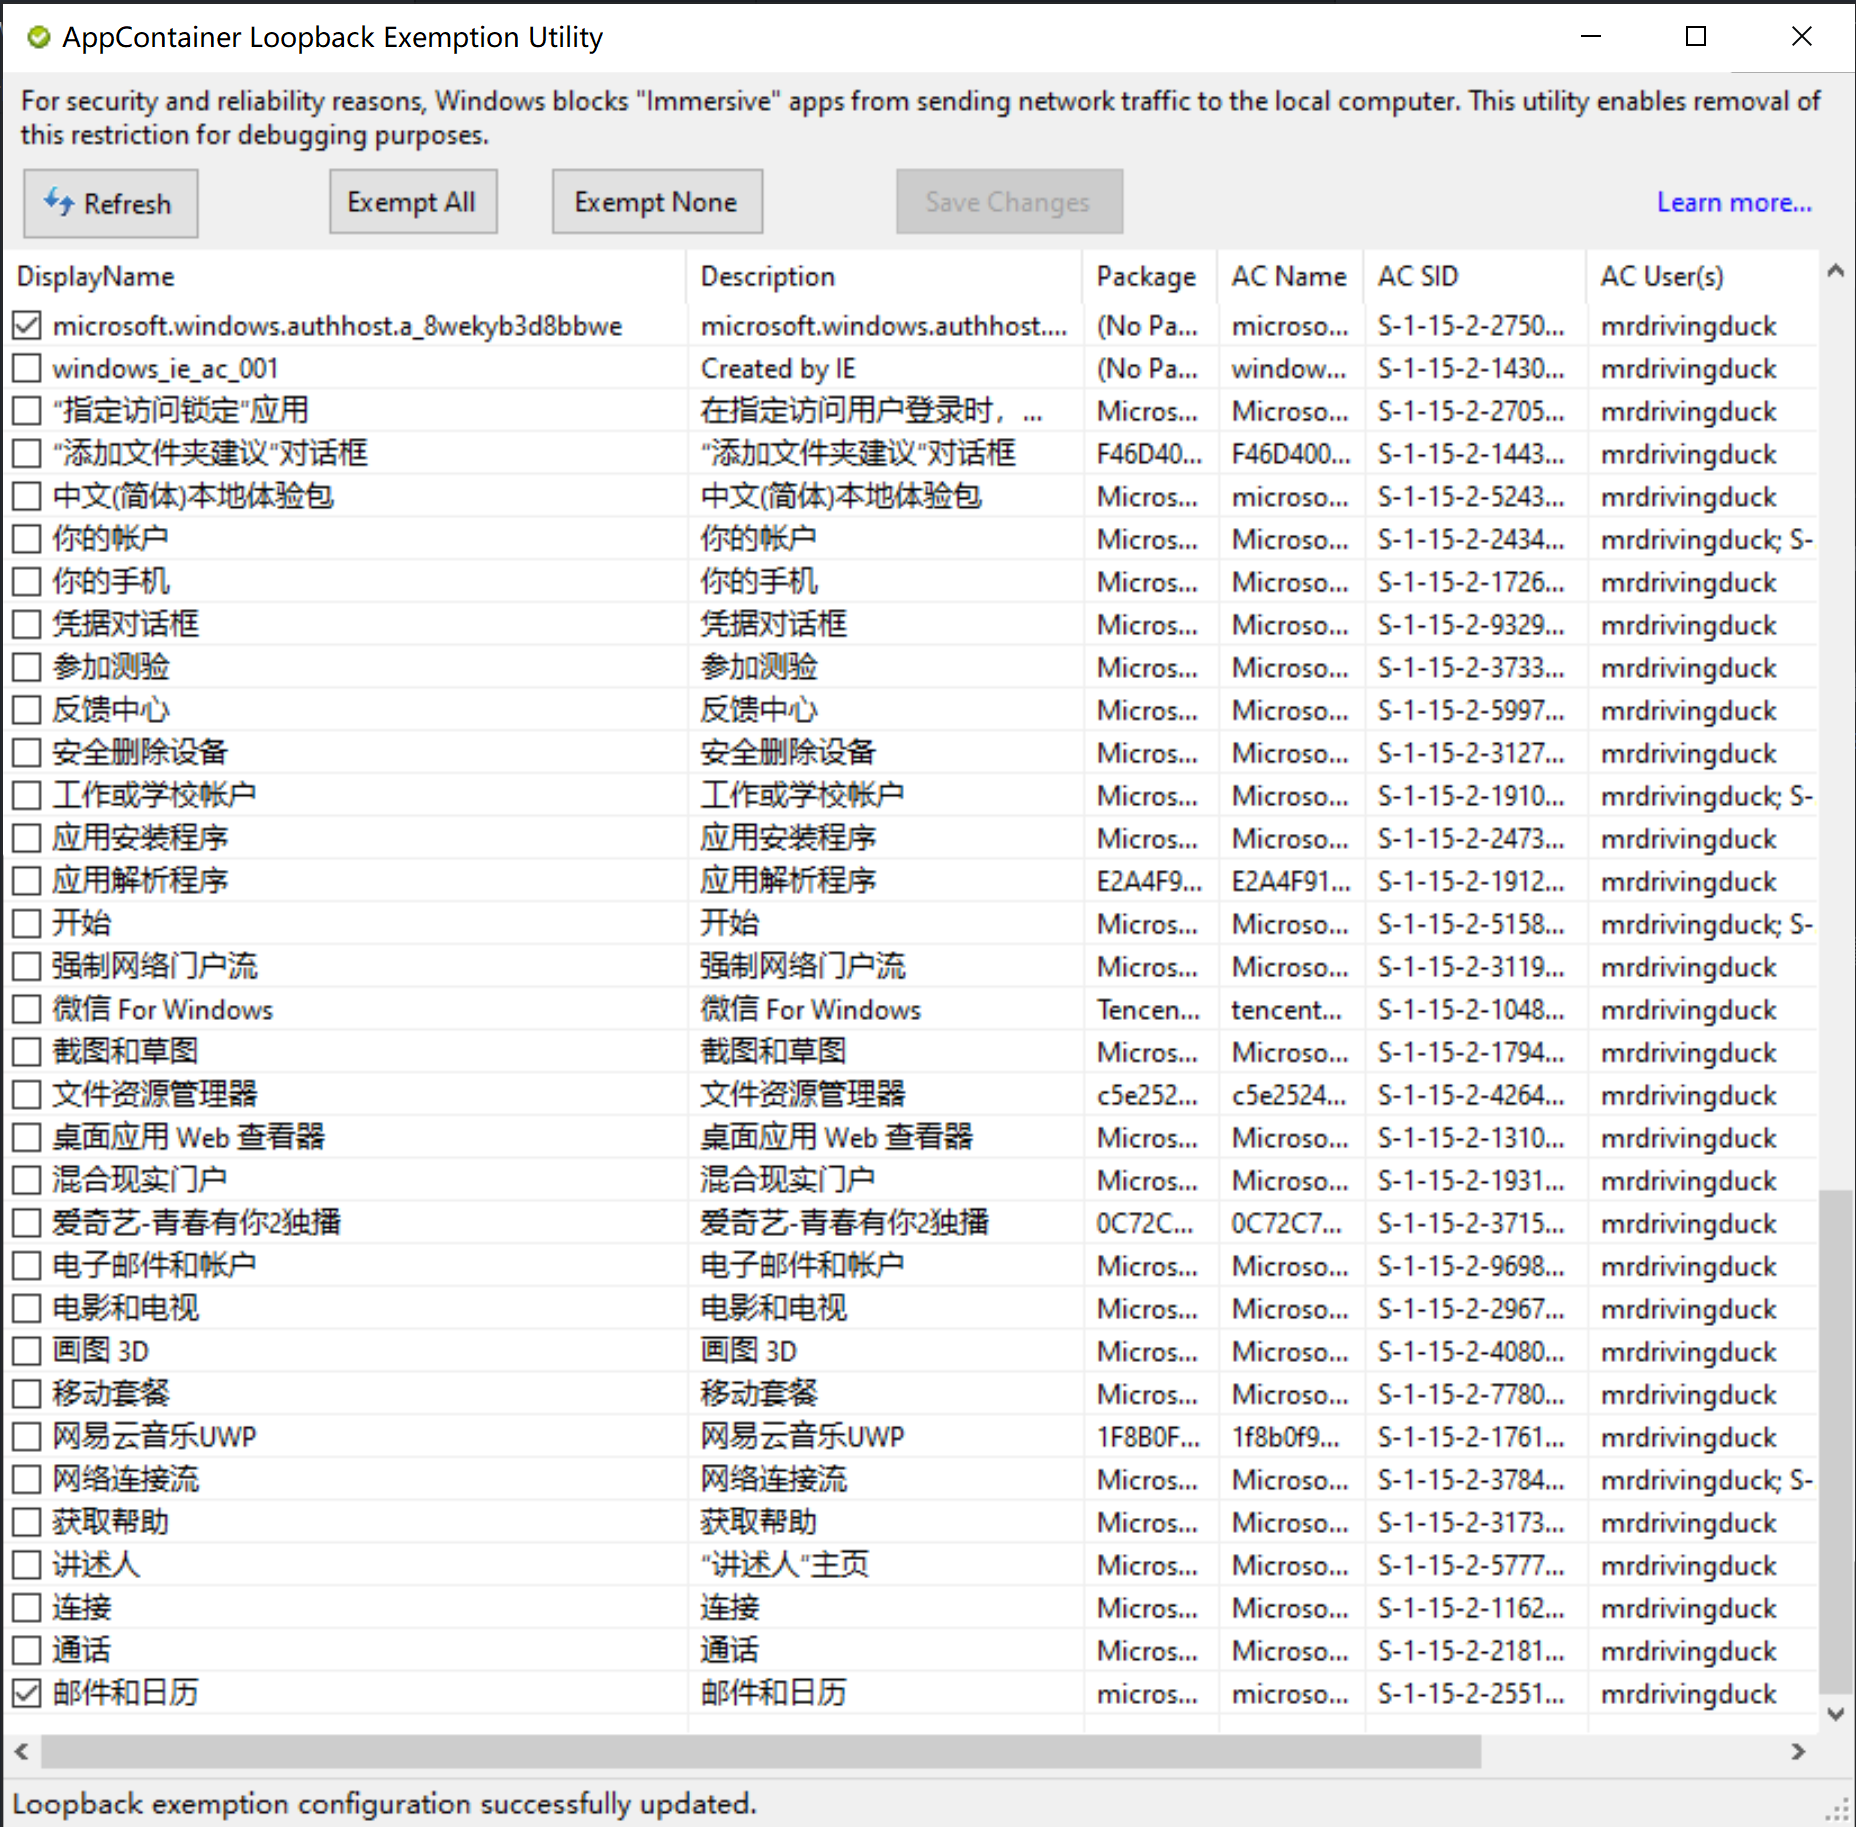Click E2A4F9... package cell
The image size is (1856, 1827).
pos(1148,881)
